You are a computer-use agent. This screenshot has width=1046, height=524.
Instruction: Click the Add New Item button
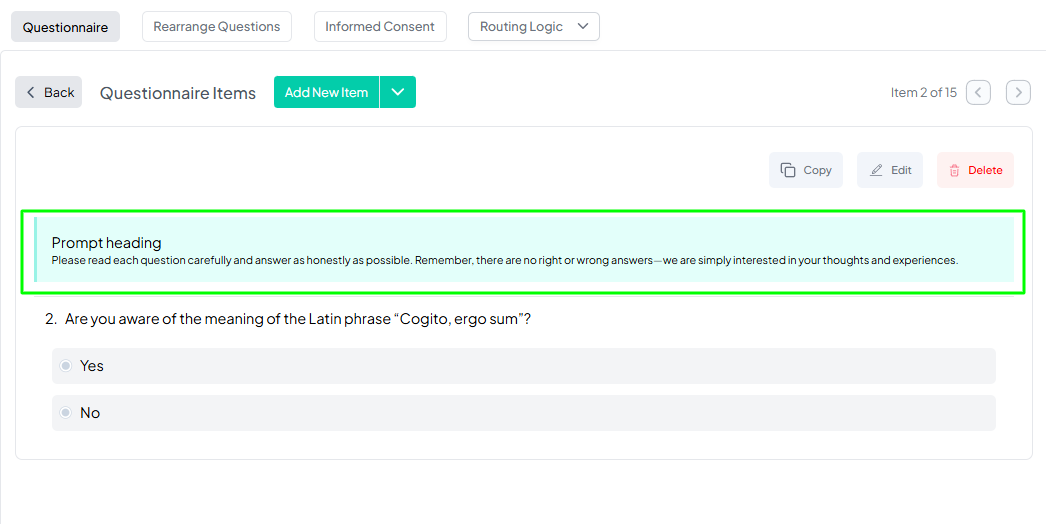tap(326, 92)
